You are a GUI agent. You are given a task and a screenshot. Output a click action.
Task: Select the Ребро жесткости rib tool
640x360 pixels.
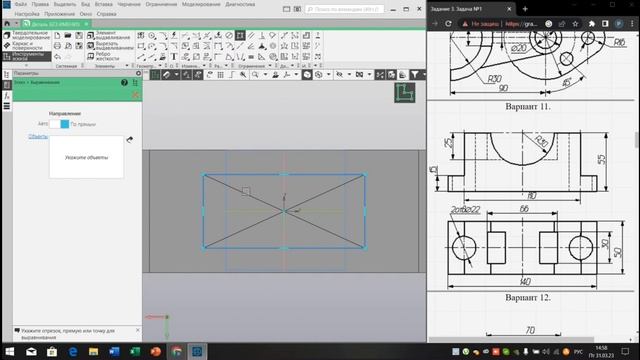[x=104, y=56]
